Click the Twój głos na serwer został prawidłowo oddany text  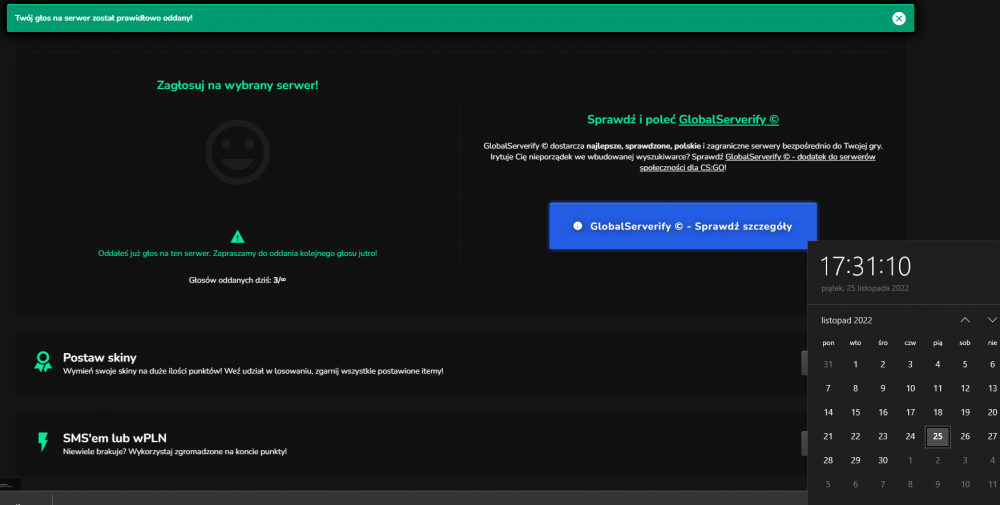(x=103, y=18)
